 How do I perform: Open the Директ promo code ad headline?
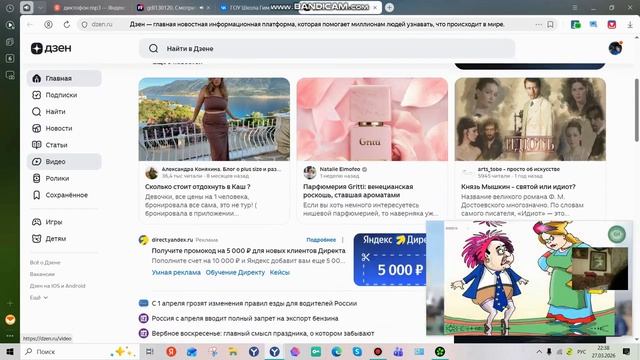[x=248, y=251]
